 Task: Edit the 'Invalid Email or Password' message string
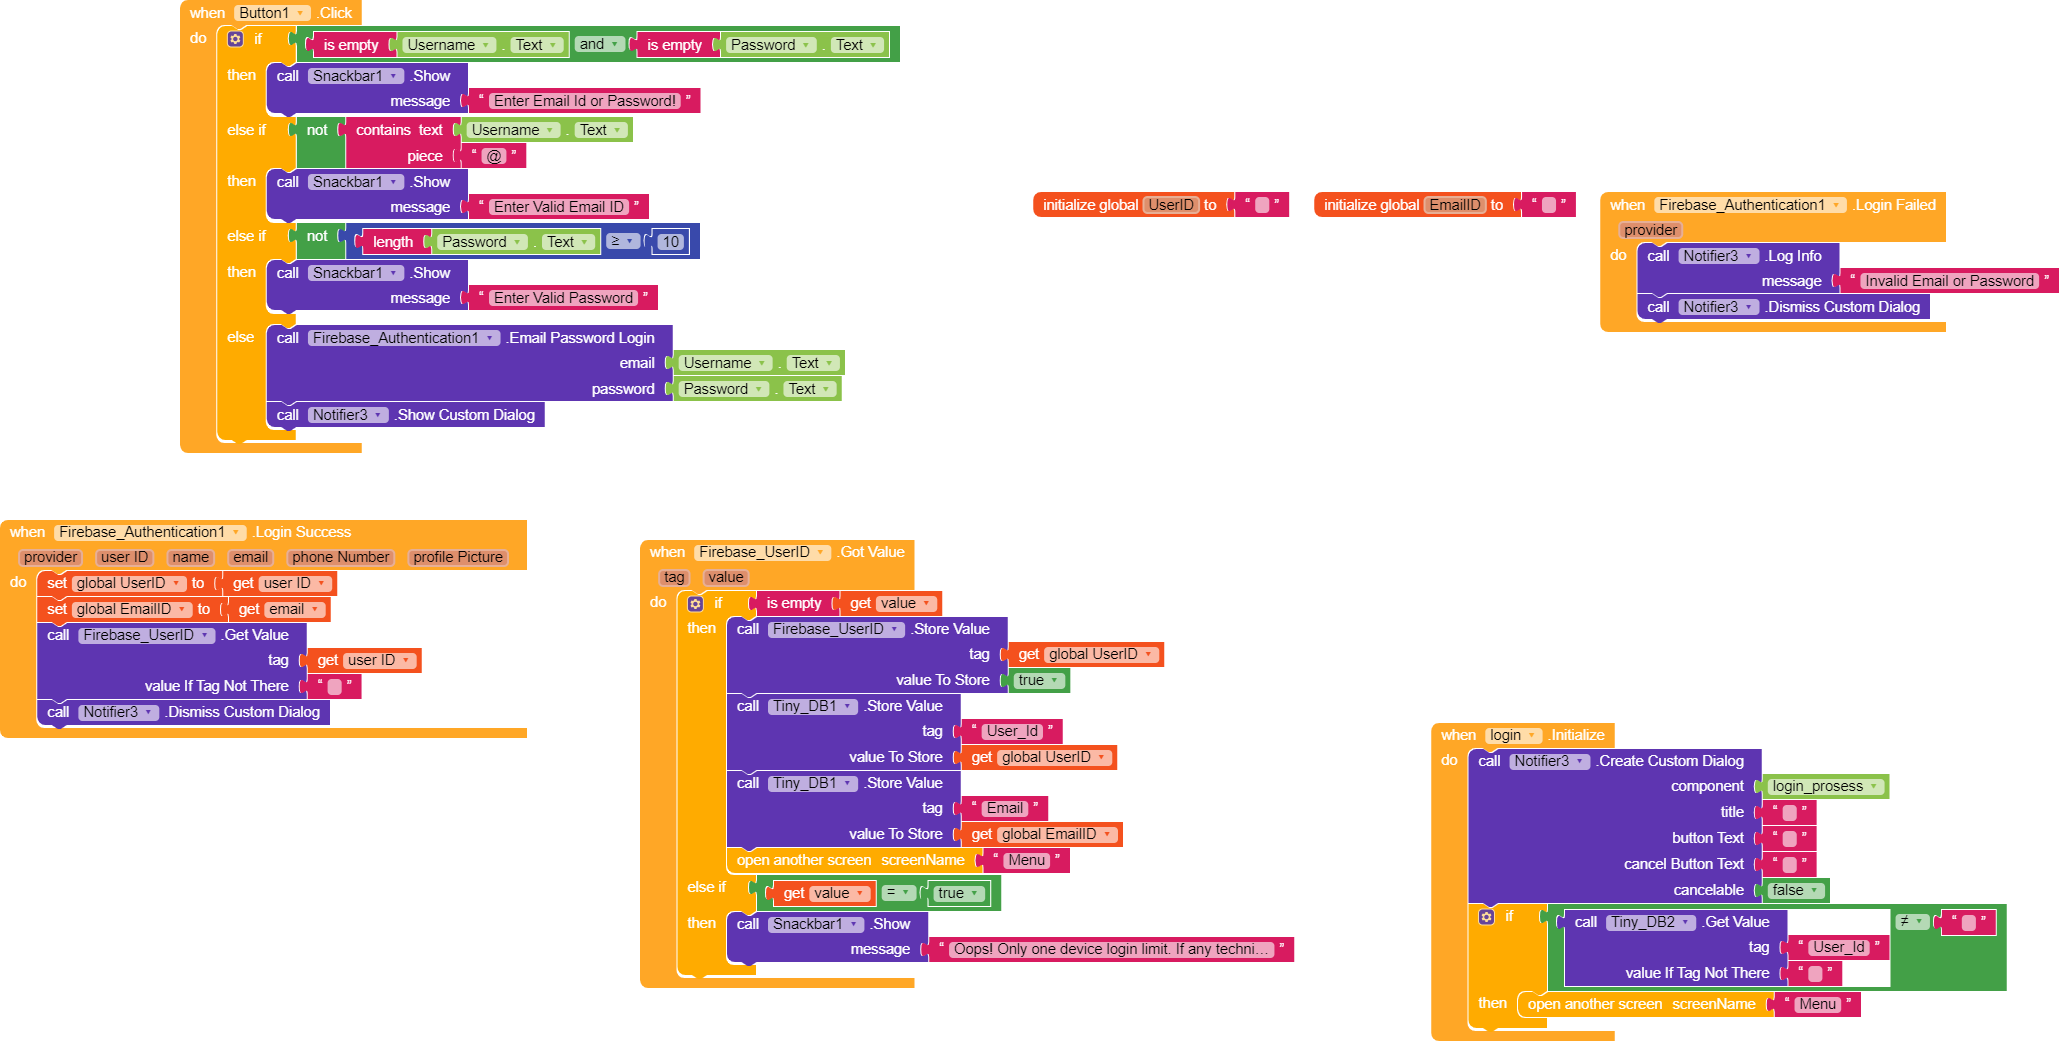(x=1950, y=281)
